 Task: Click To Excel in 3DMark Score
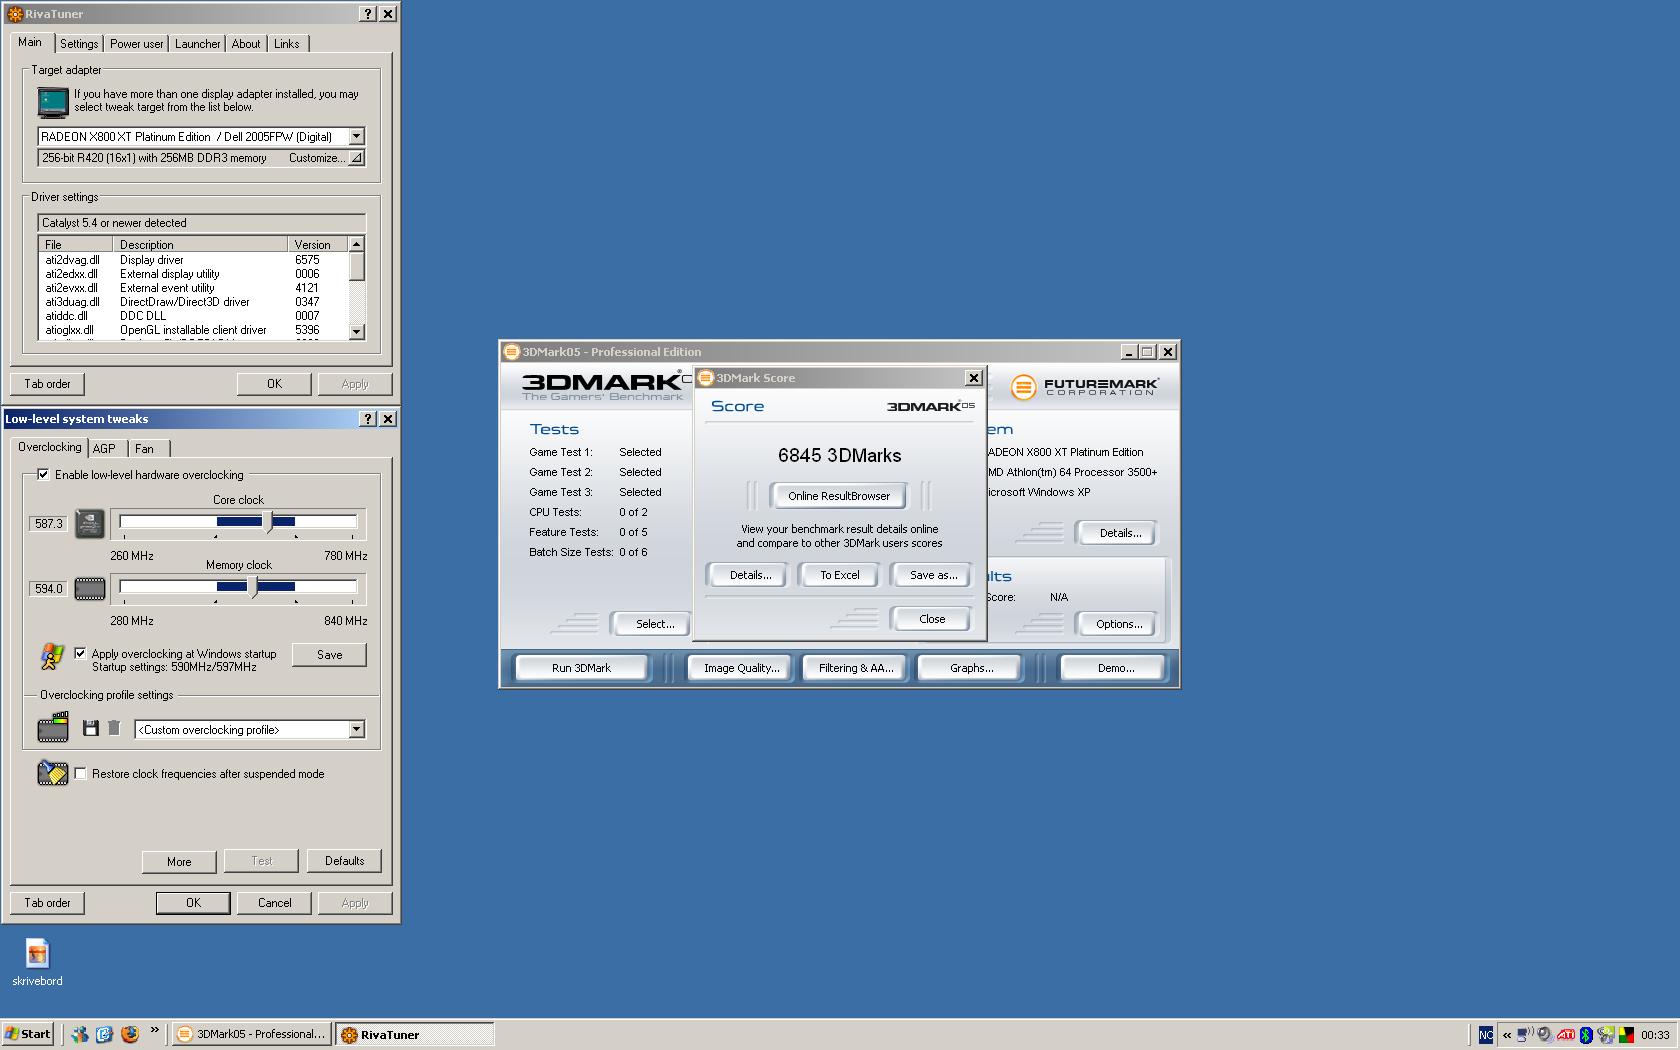[x=840, y=575]
